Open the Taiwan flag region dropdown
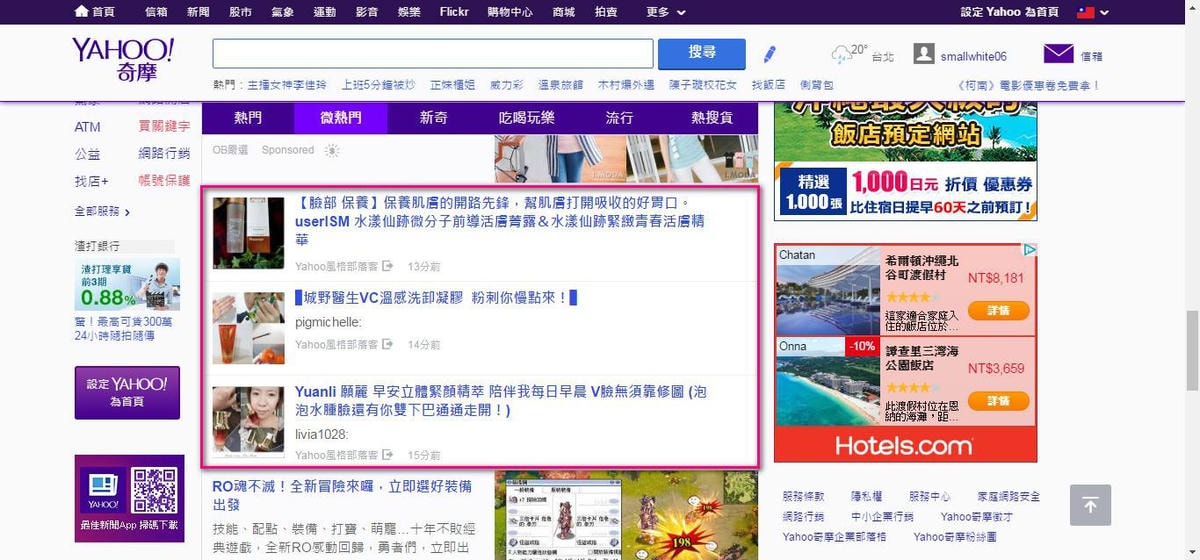Screen dimensions: 1200x560 tap(1092, 12)
